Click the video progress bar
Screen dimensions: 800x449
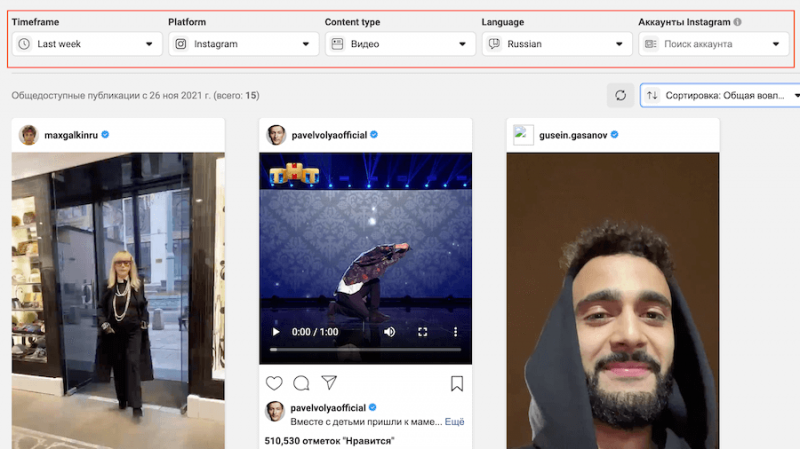[x=365, y=350]
